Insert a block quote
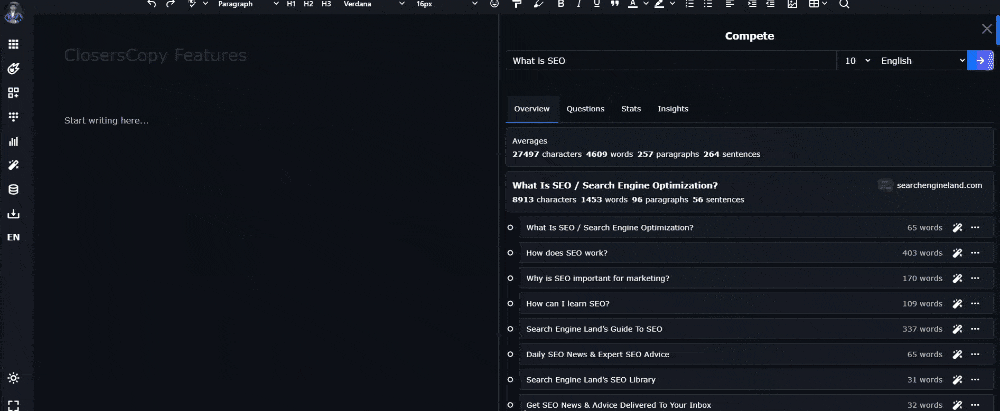This screenshot has width=1000, height=411. (x=615, y=4)
